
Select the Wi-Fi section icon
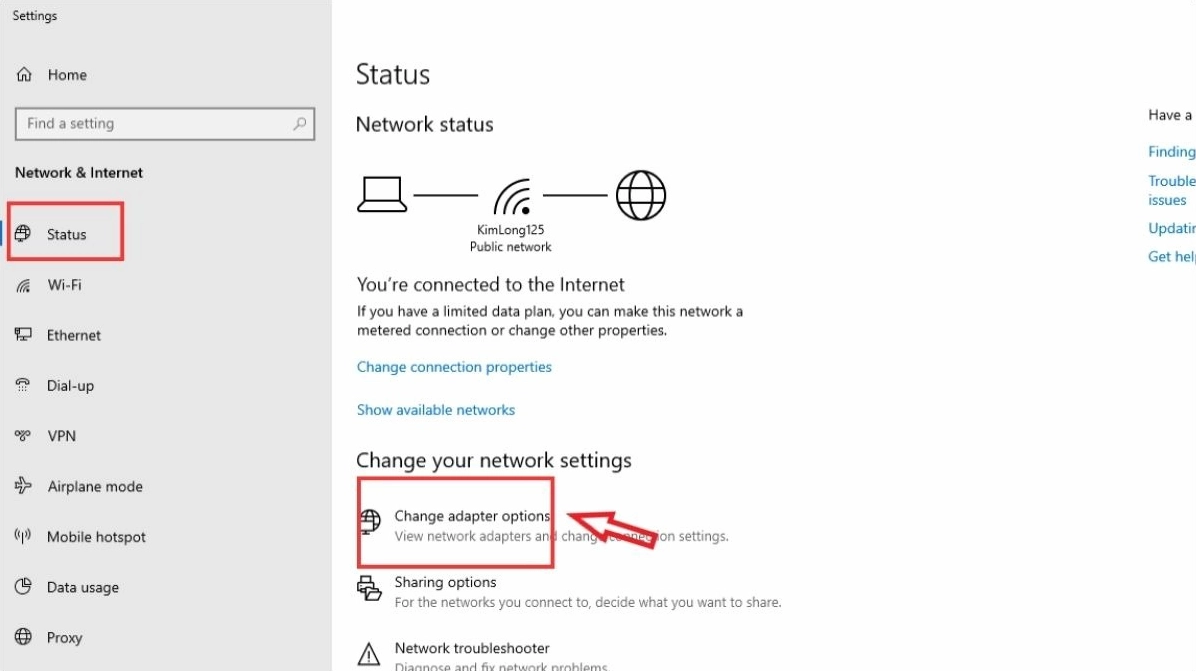(x=23, y=284)
